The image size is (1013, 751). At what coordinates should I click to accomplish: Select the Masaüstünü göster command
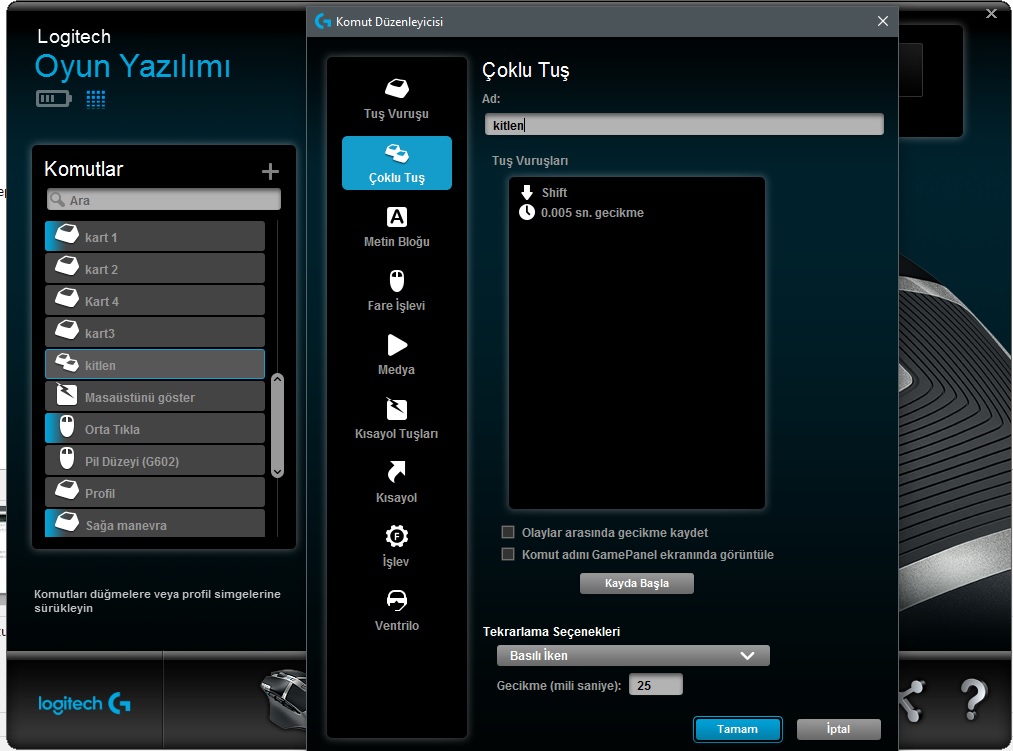click(x=155, y=397)
